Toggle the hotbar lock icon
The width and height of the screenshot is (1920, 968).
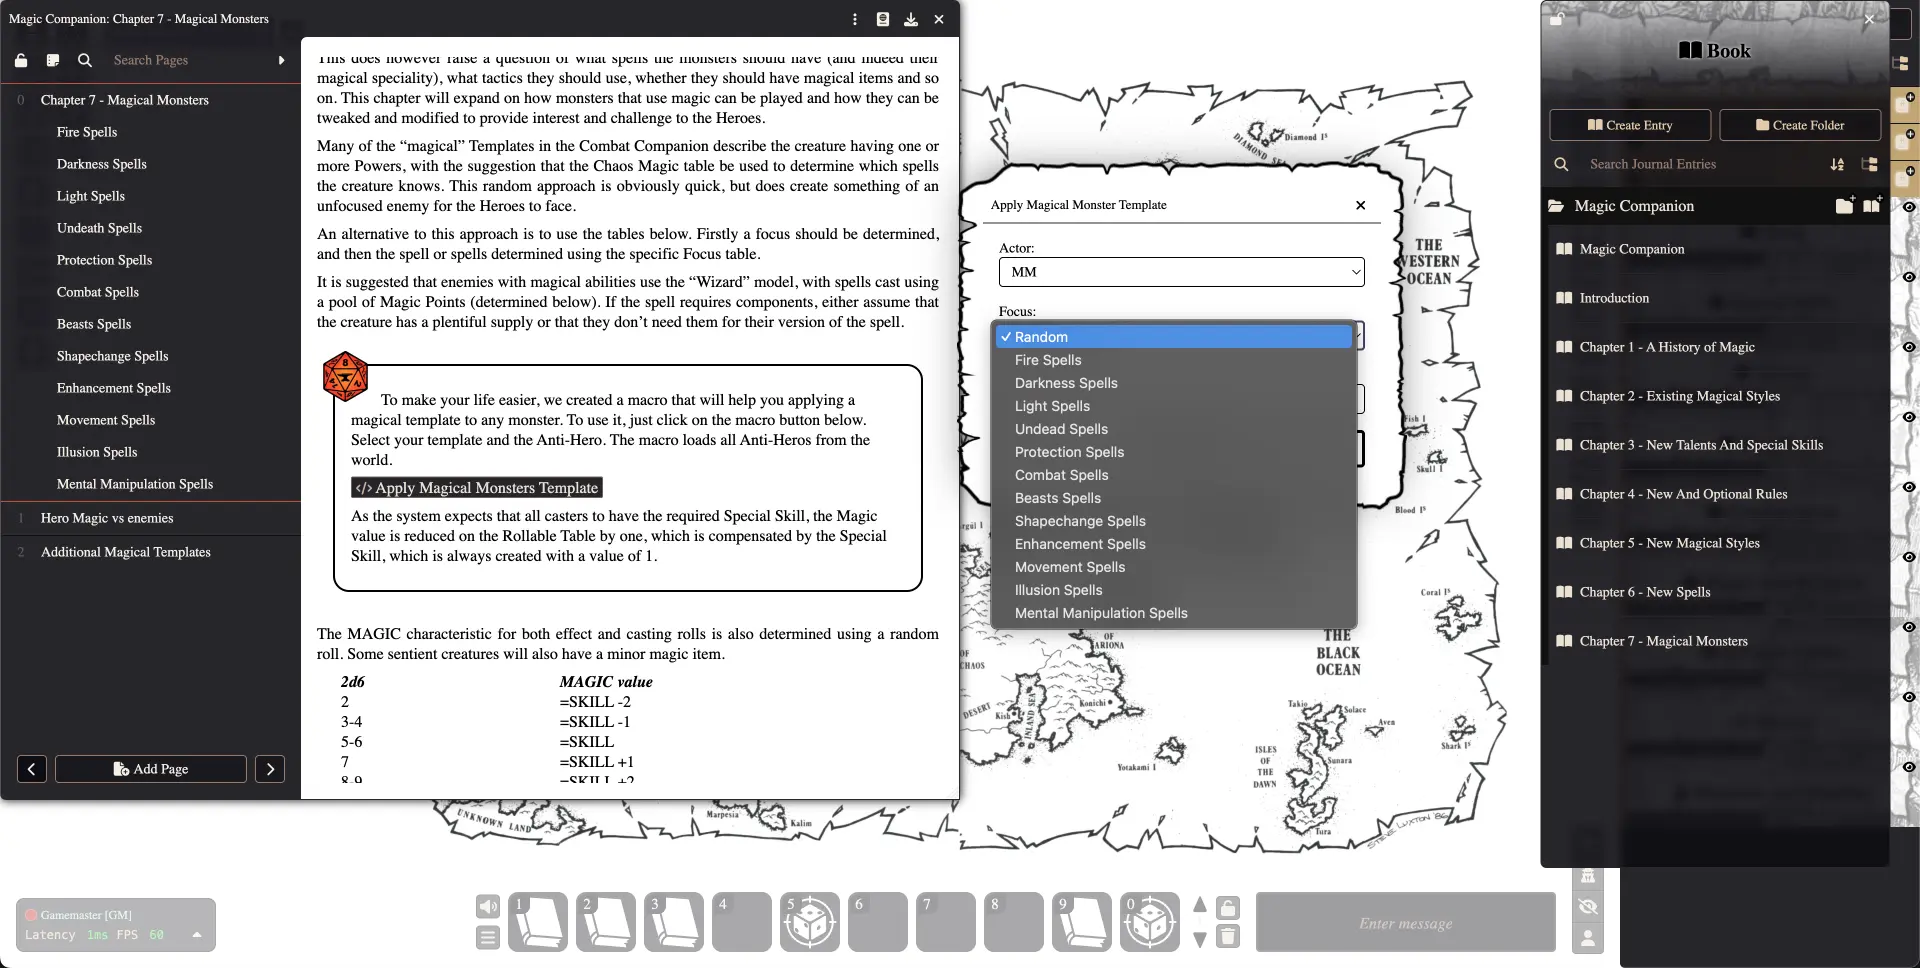click(1228, 907)
